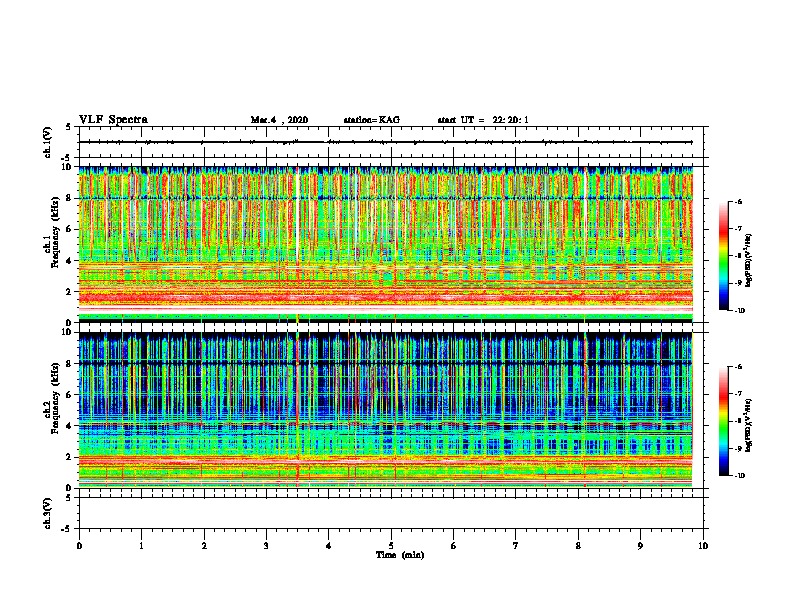Click the 0 minute tick on time axis
The width and height of the screenshot is (792, 612).
click(x=79, y=546)
